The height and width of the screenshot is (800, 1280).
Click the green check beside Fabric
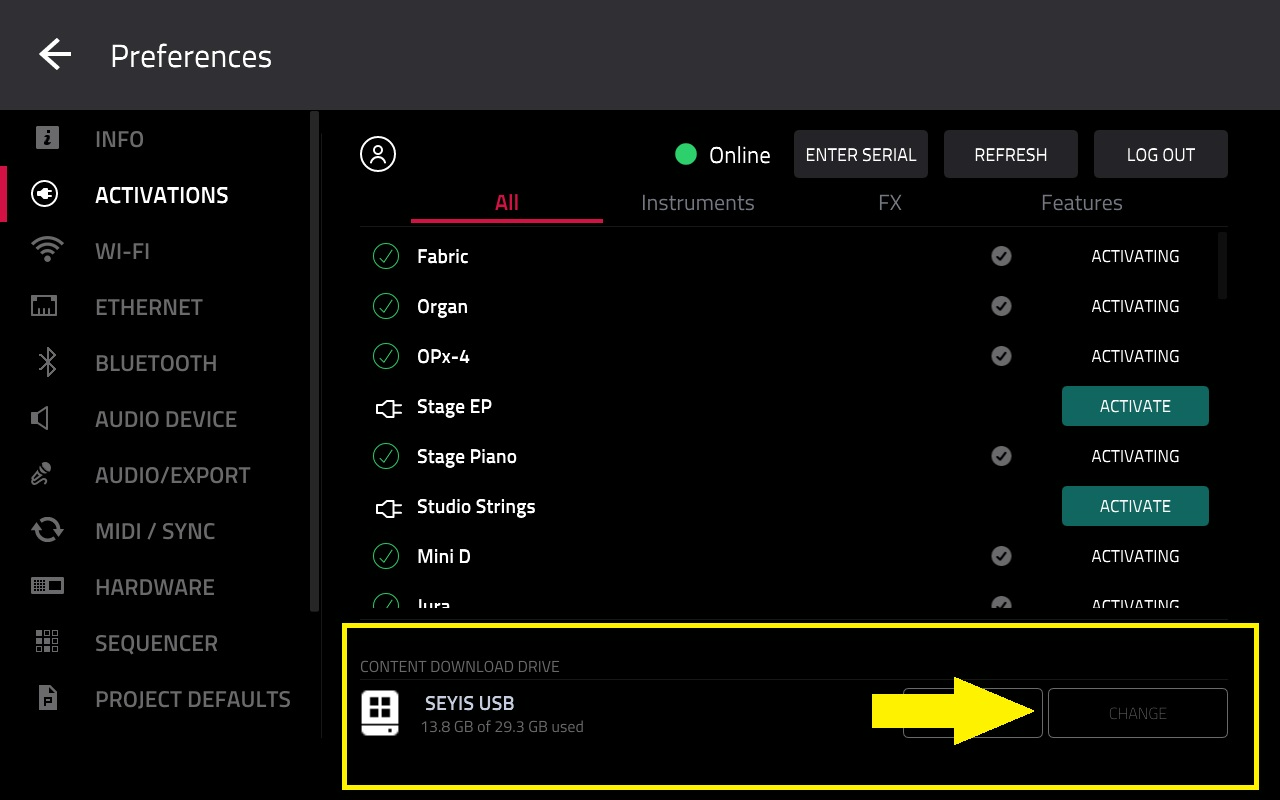pyautogui.click(x=386, y=256)
